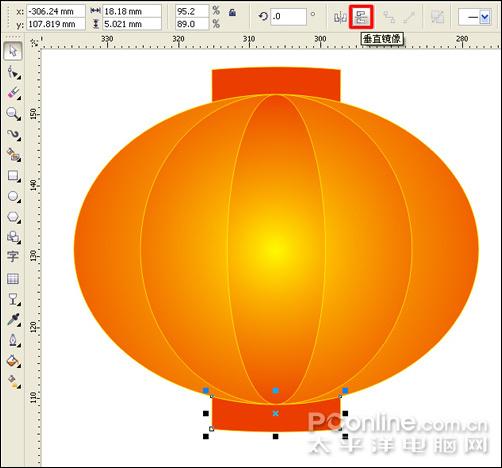502x468 pixels.
Task: Select the lantern's bottom red cap
Action: pos(276,418)
